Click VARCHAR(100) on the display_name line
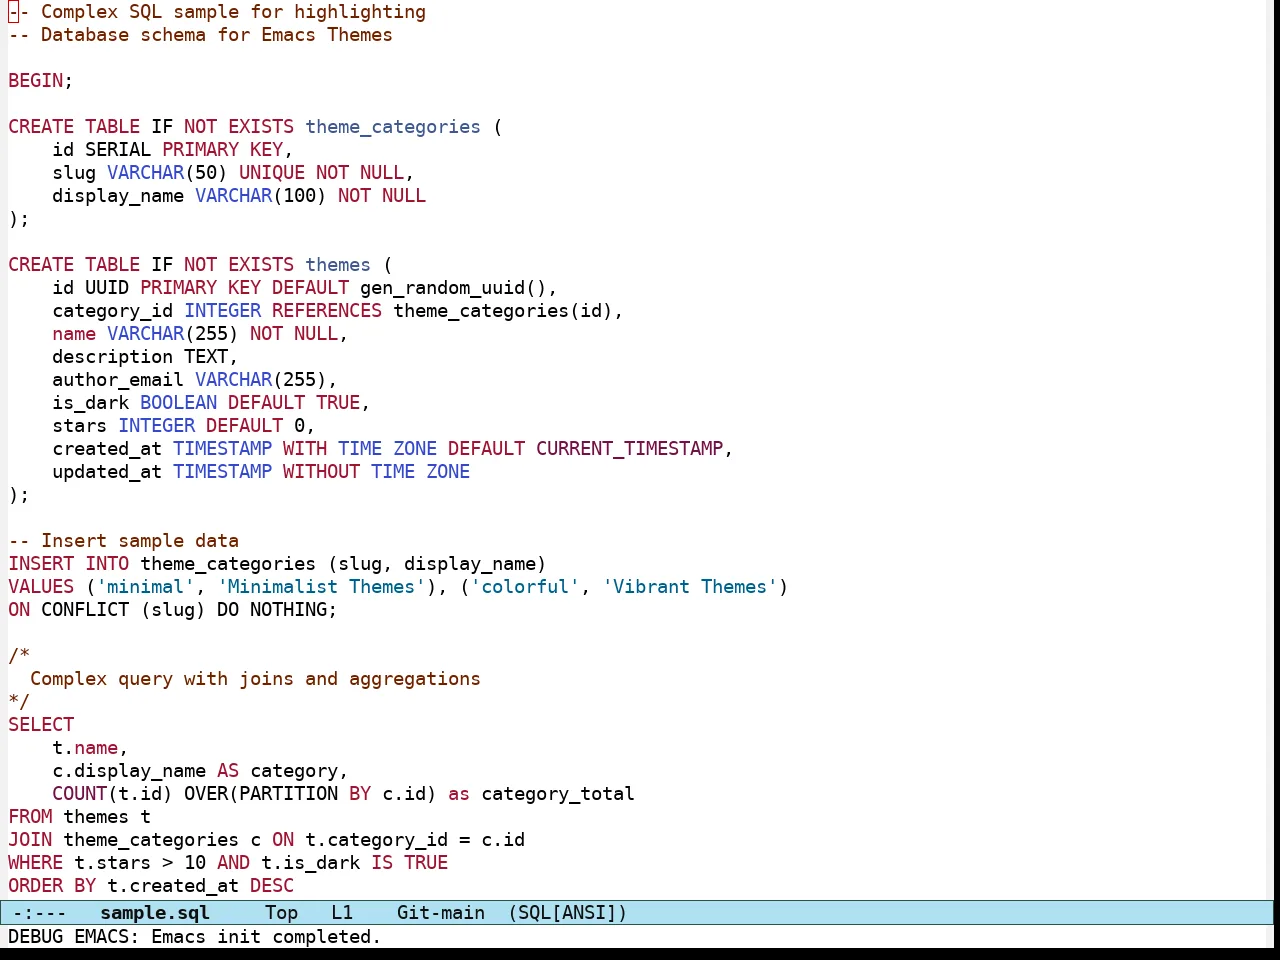 [261, 196]
